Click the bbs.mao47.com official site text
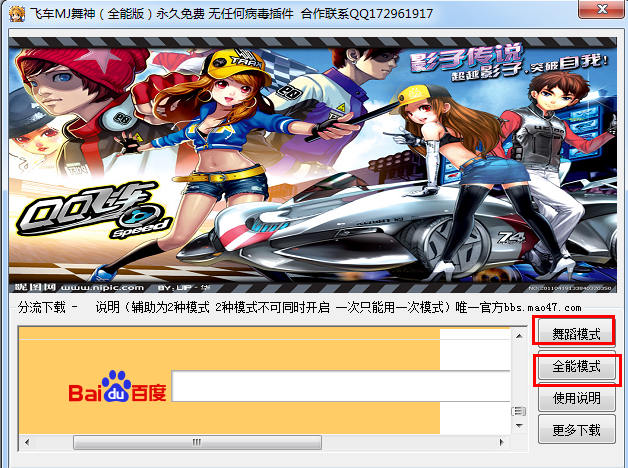 [x=543, y=307]
